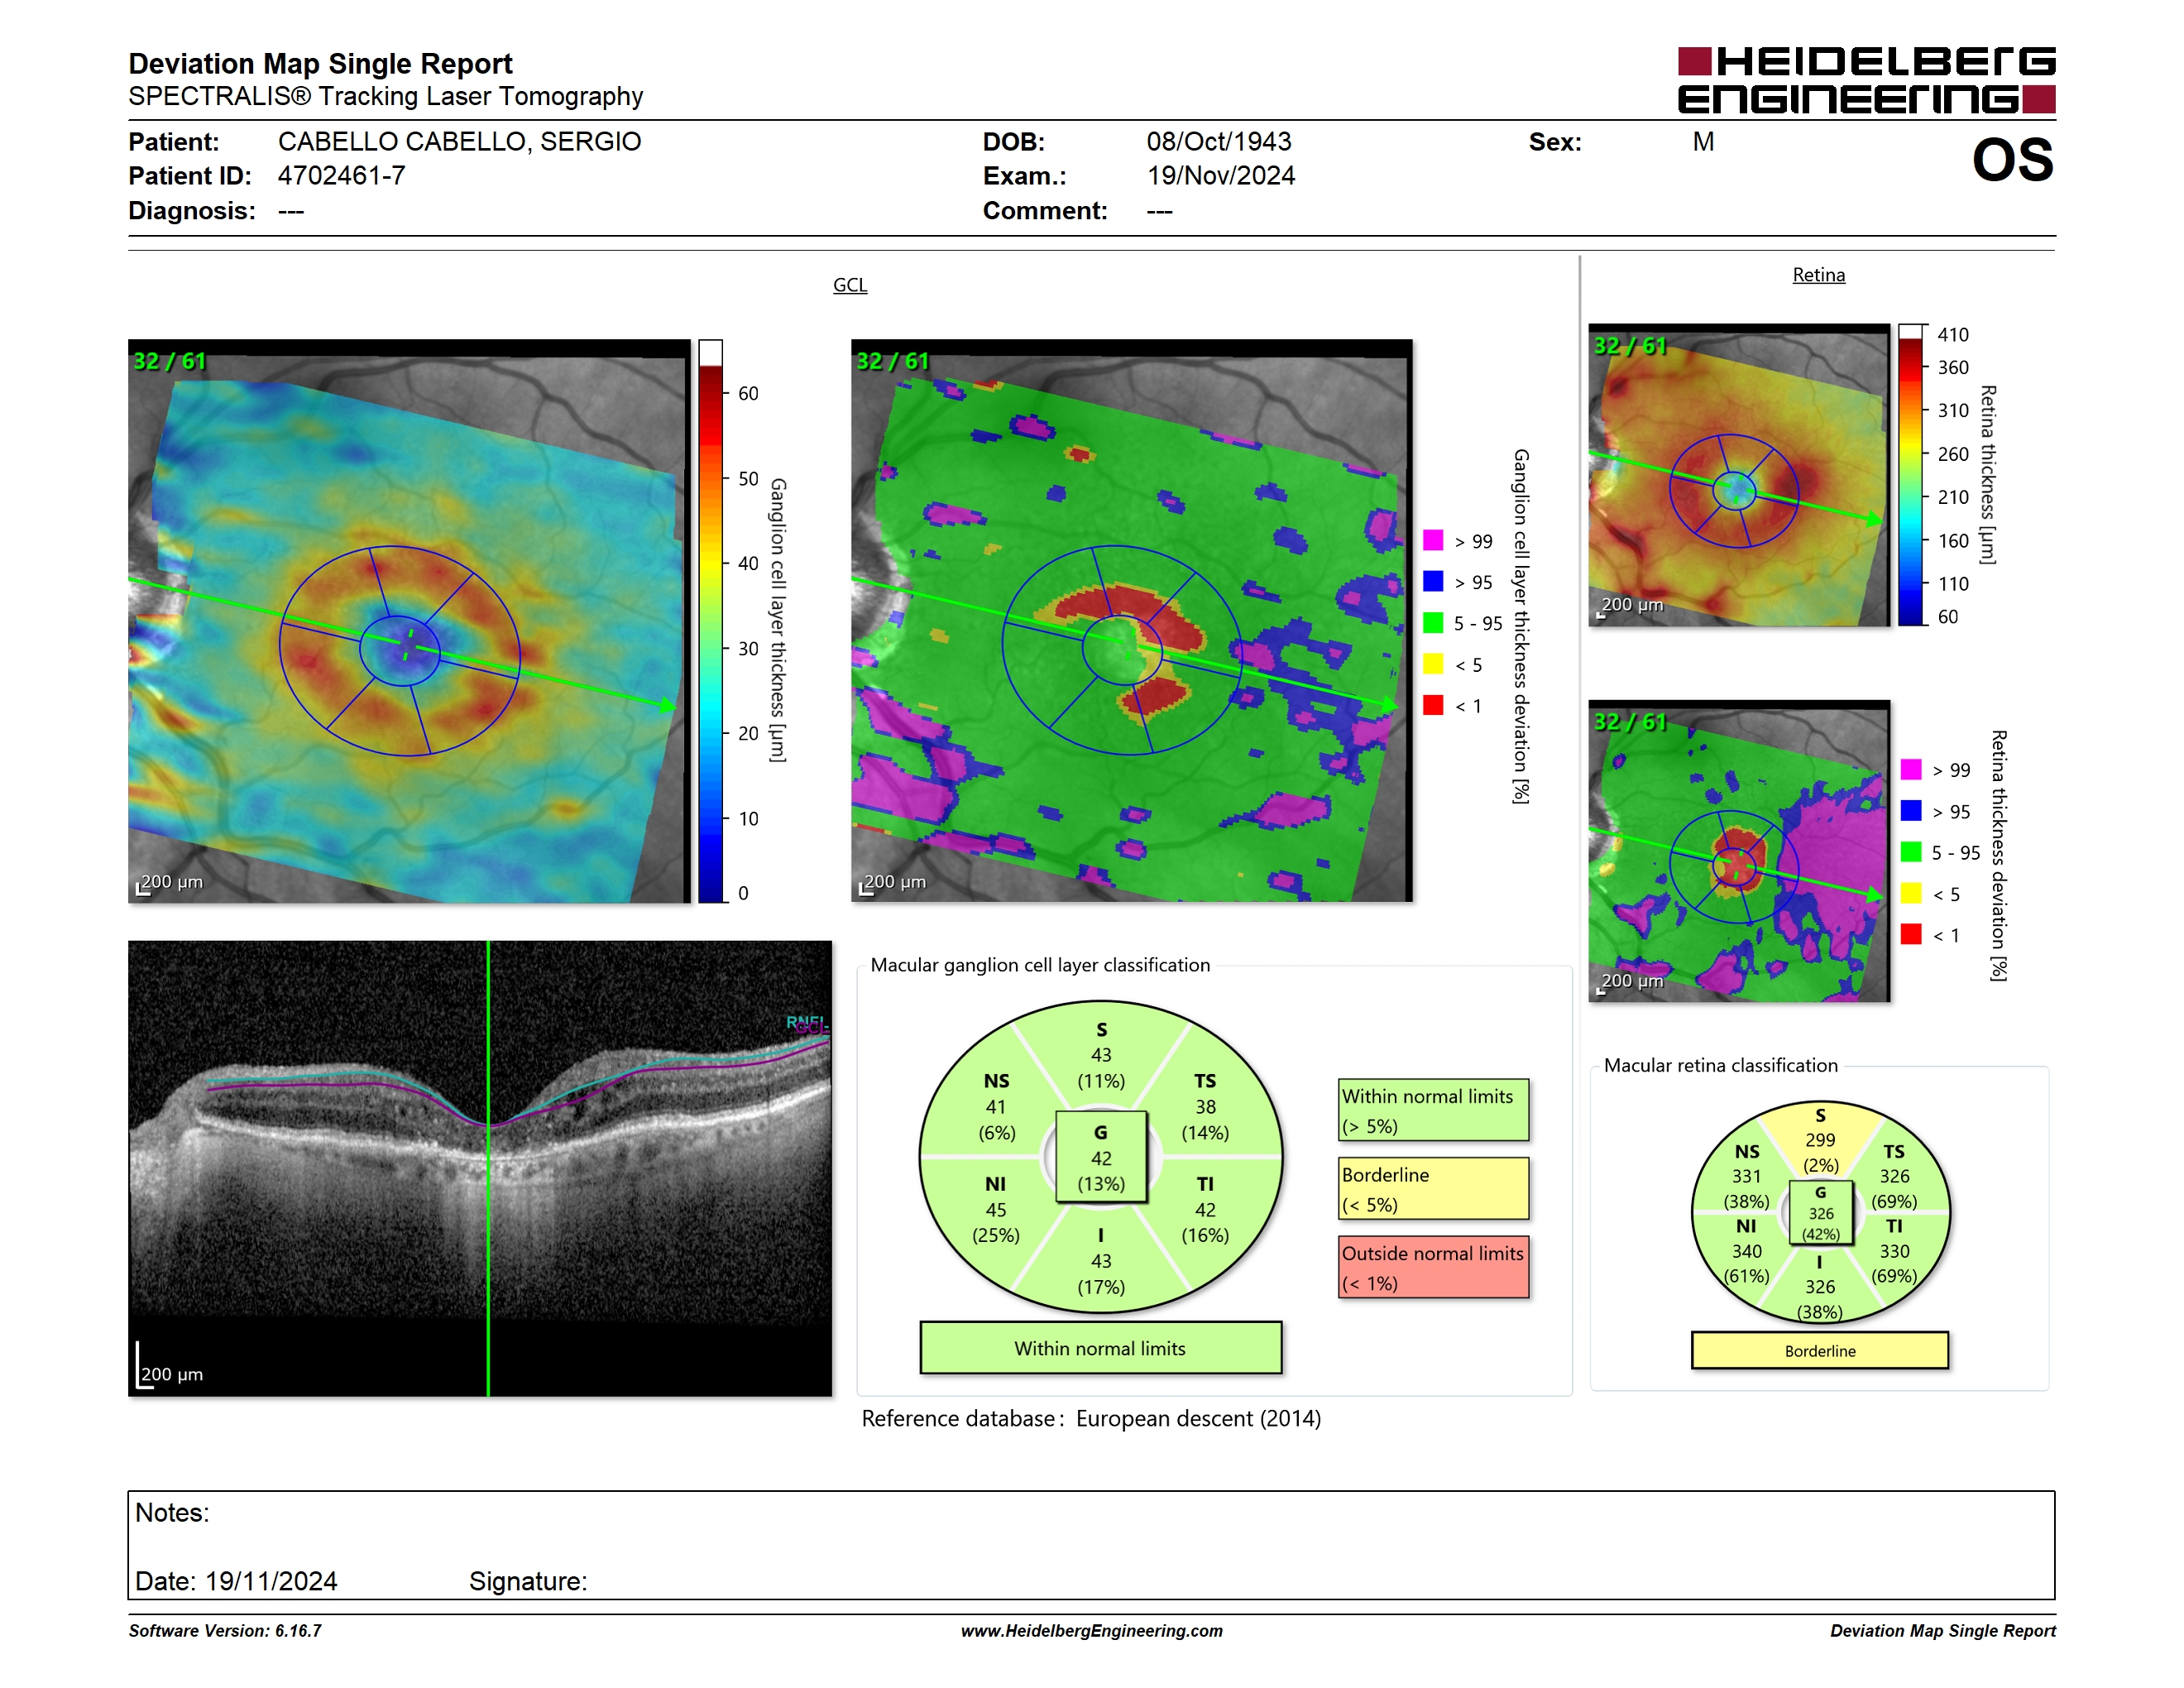
Task: Click the GCL section heading
Action: pos(850,285)
